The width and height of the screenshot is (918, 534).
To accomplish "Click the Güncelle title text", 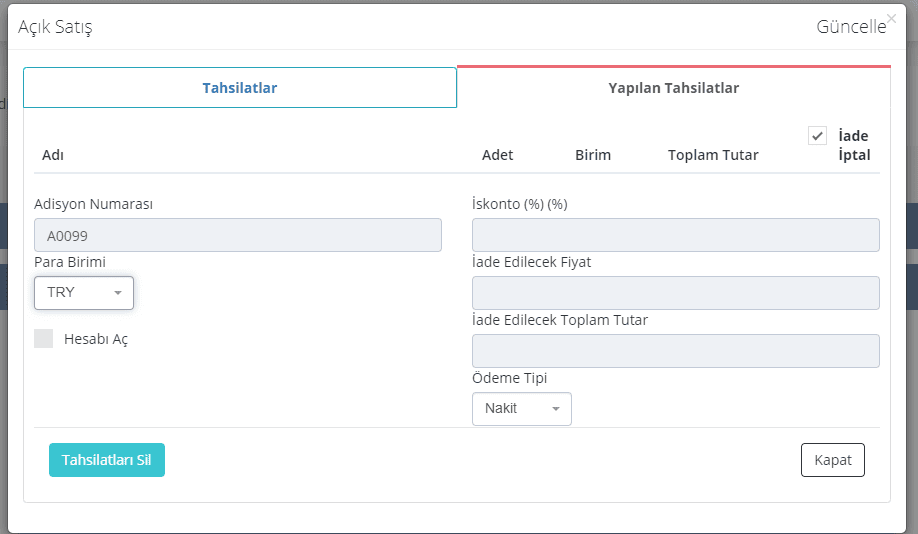I will coord(851,27).
